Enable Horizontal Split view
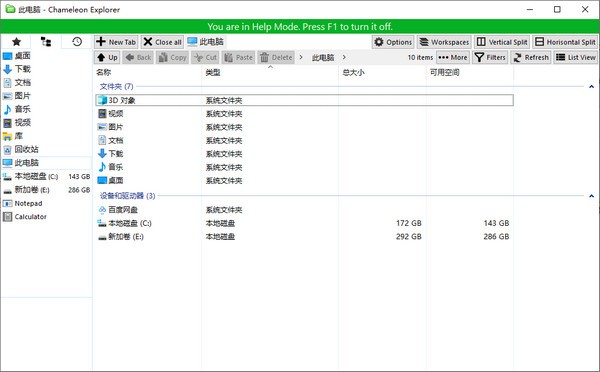The image size is (600, 372). point(565,42)
